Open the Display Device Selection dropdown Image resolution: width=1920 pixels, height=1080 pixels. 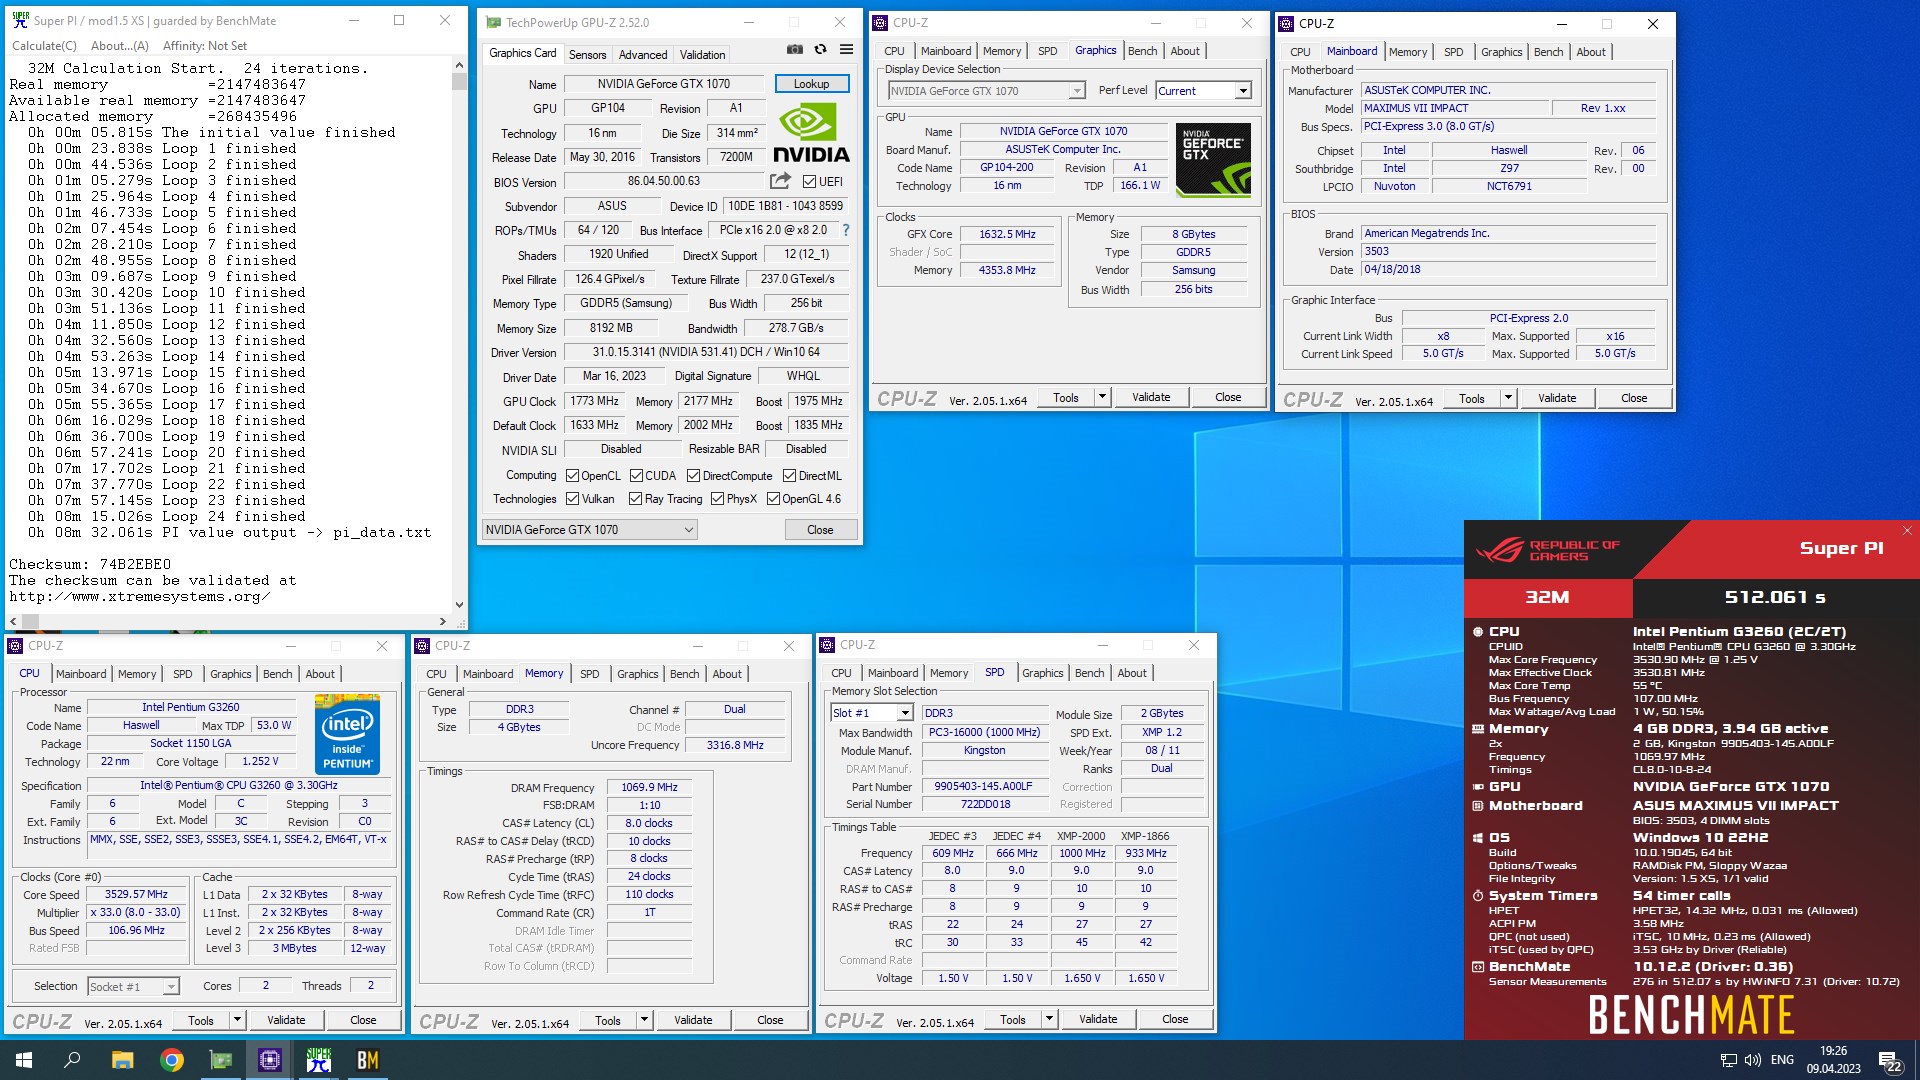pos(986,91)
